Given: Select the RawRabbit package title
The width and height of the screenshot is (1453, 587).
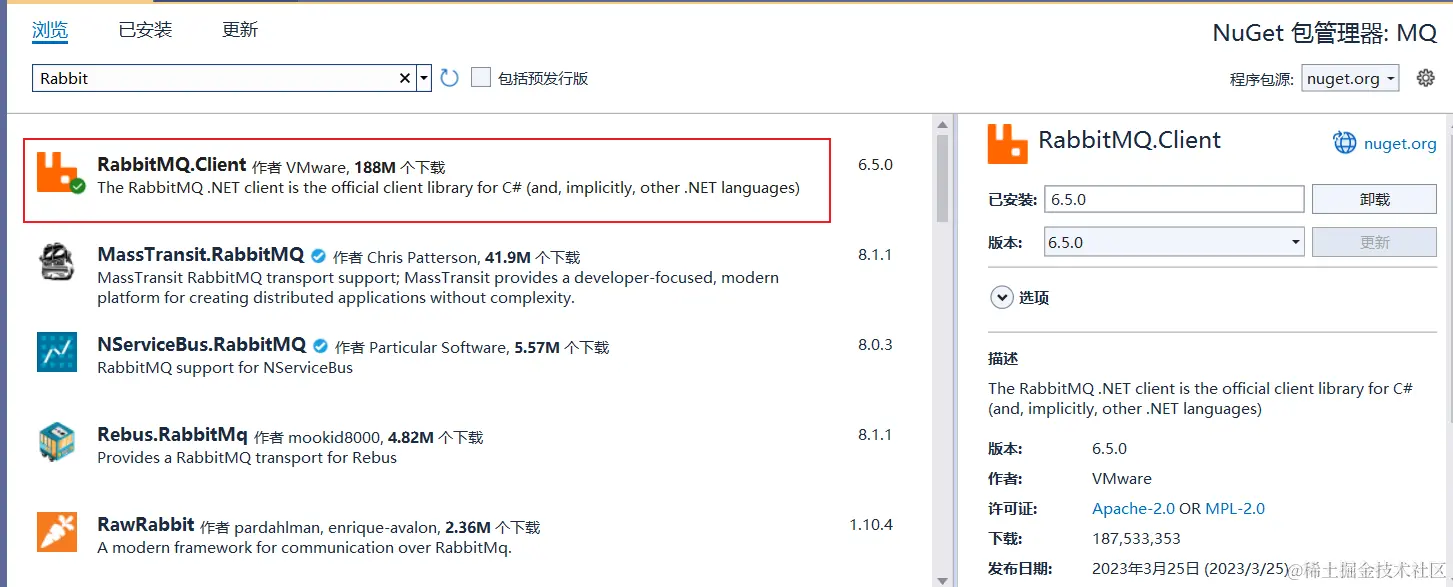Looking at the screenshot, I should point(145,524).
